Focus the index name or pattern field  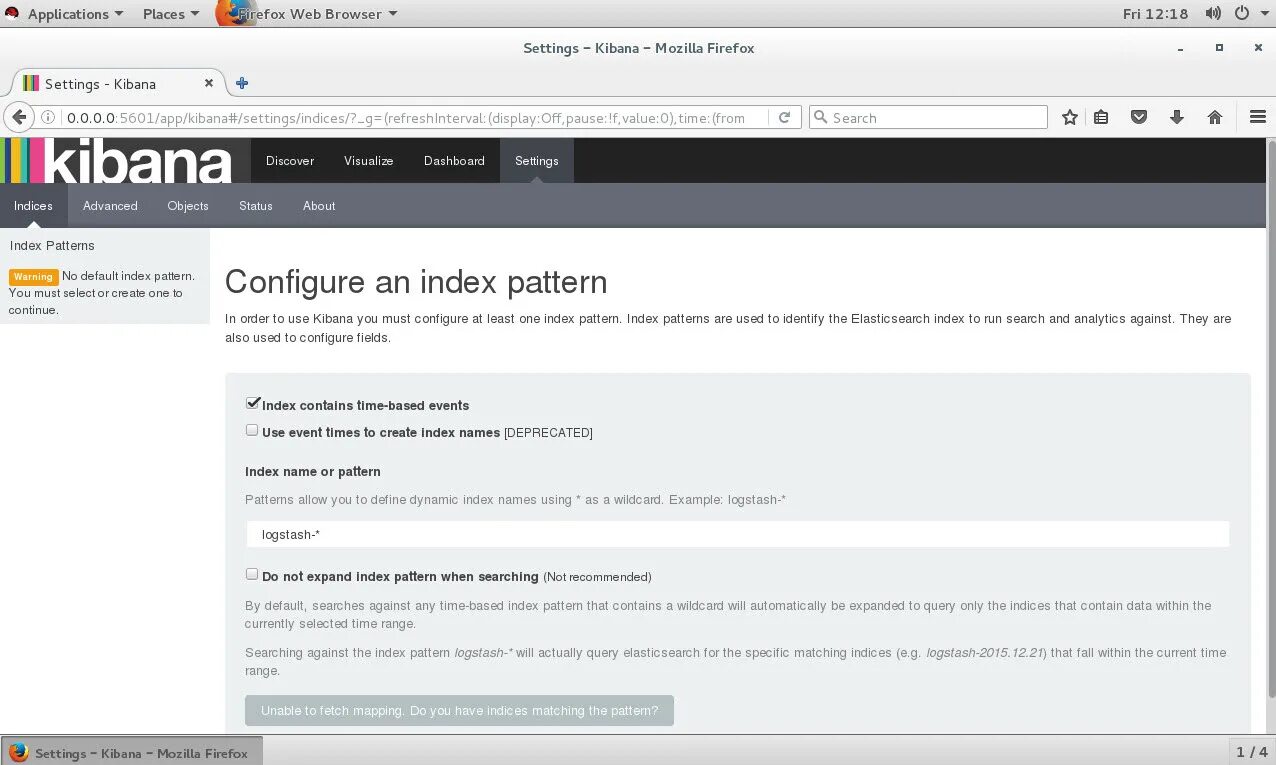coord(737,534)
